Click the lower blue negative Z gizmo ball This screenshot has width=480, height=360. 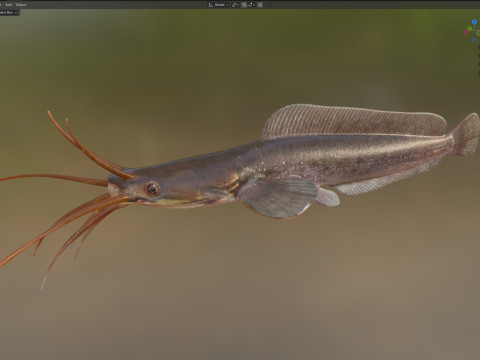474,40
